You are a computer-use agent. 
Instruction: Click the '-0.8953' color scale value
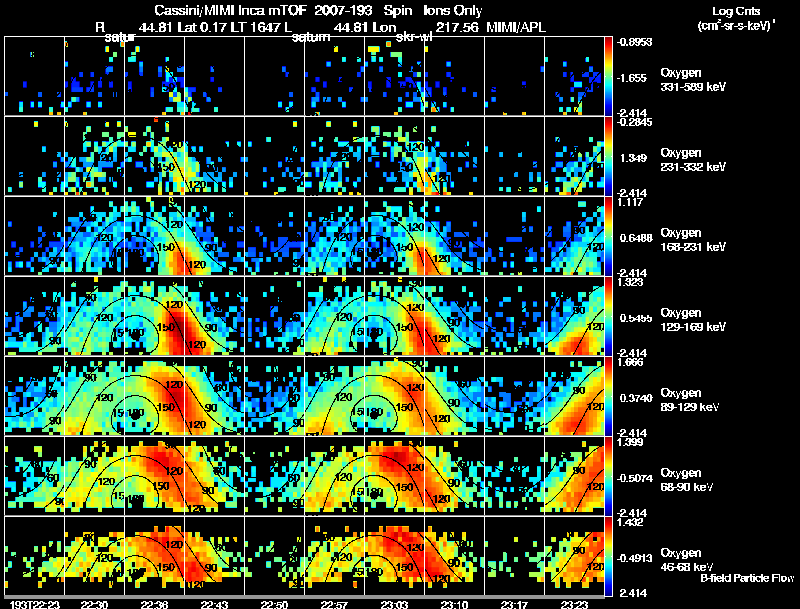point(634,42)
